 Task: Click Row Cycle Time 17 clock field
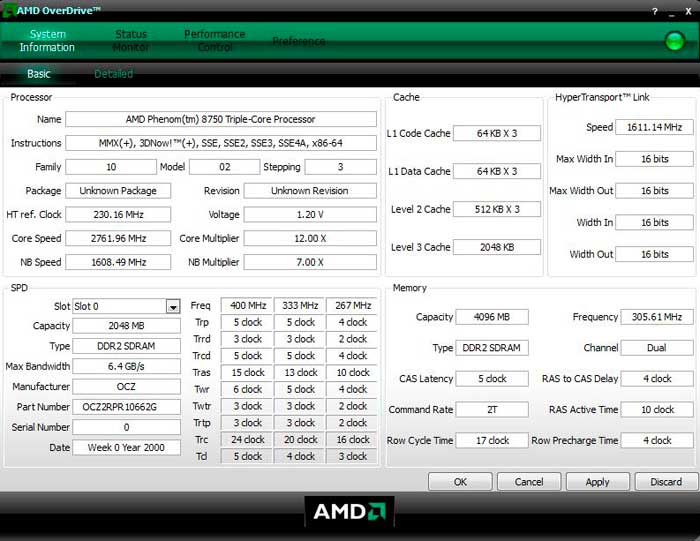click(x=492, y=440)
